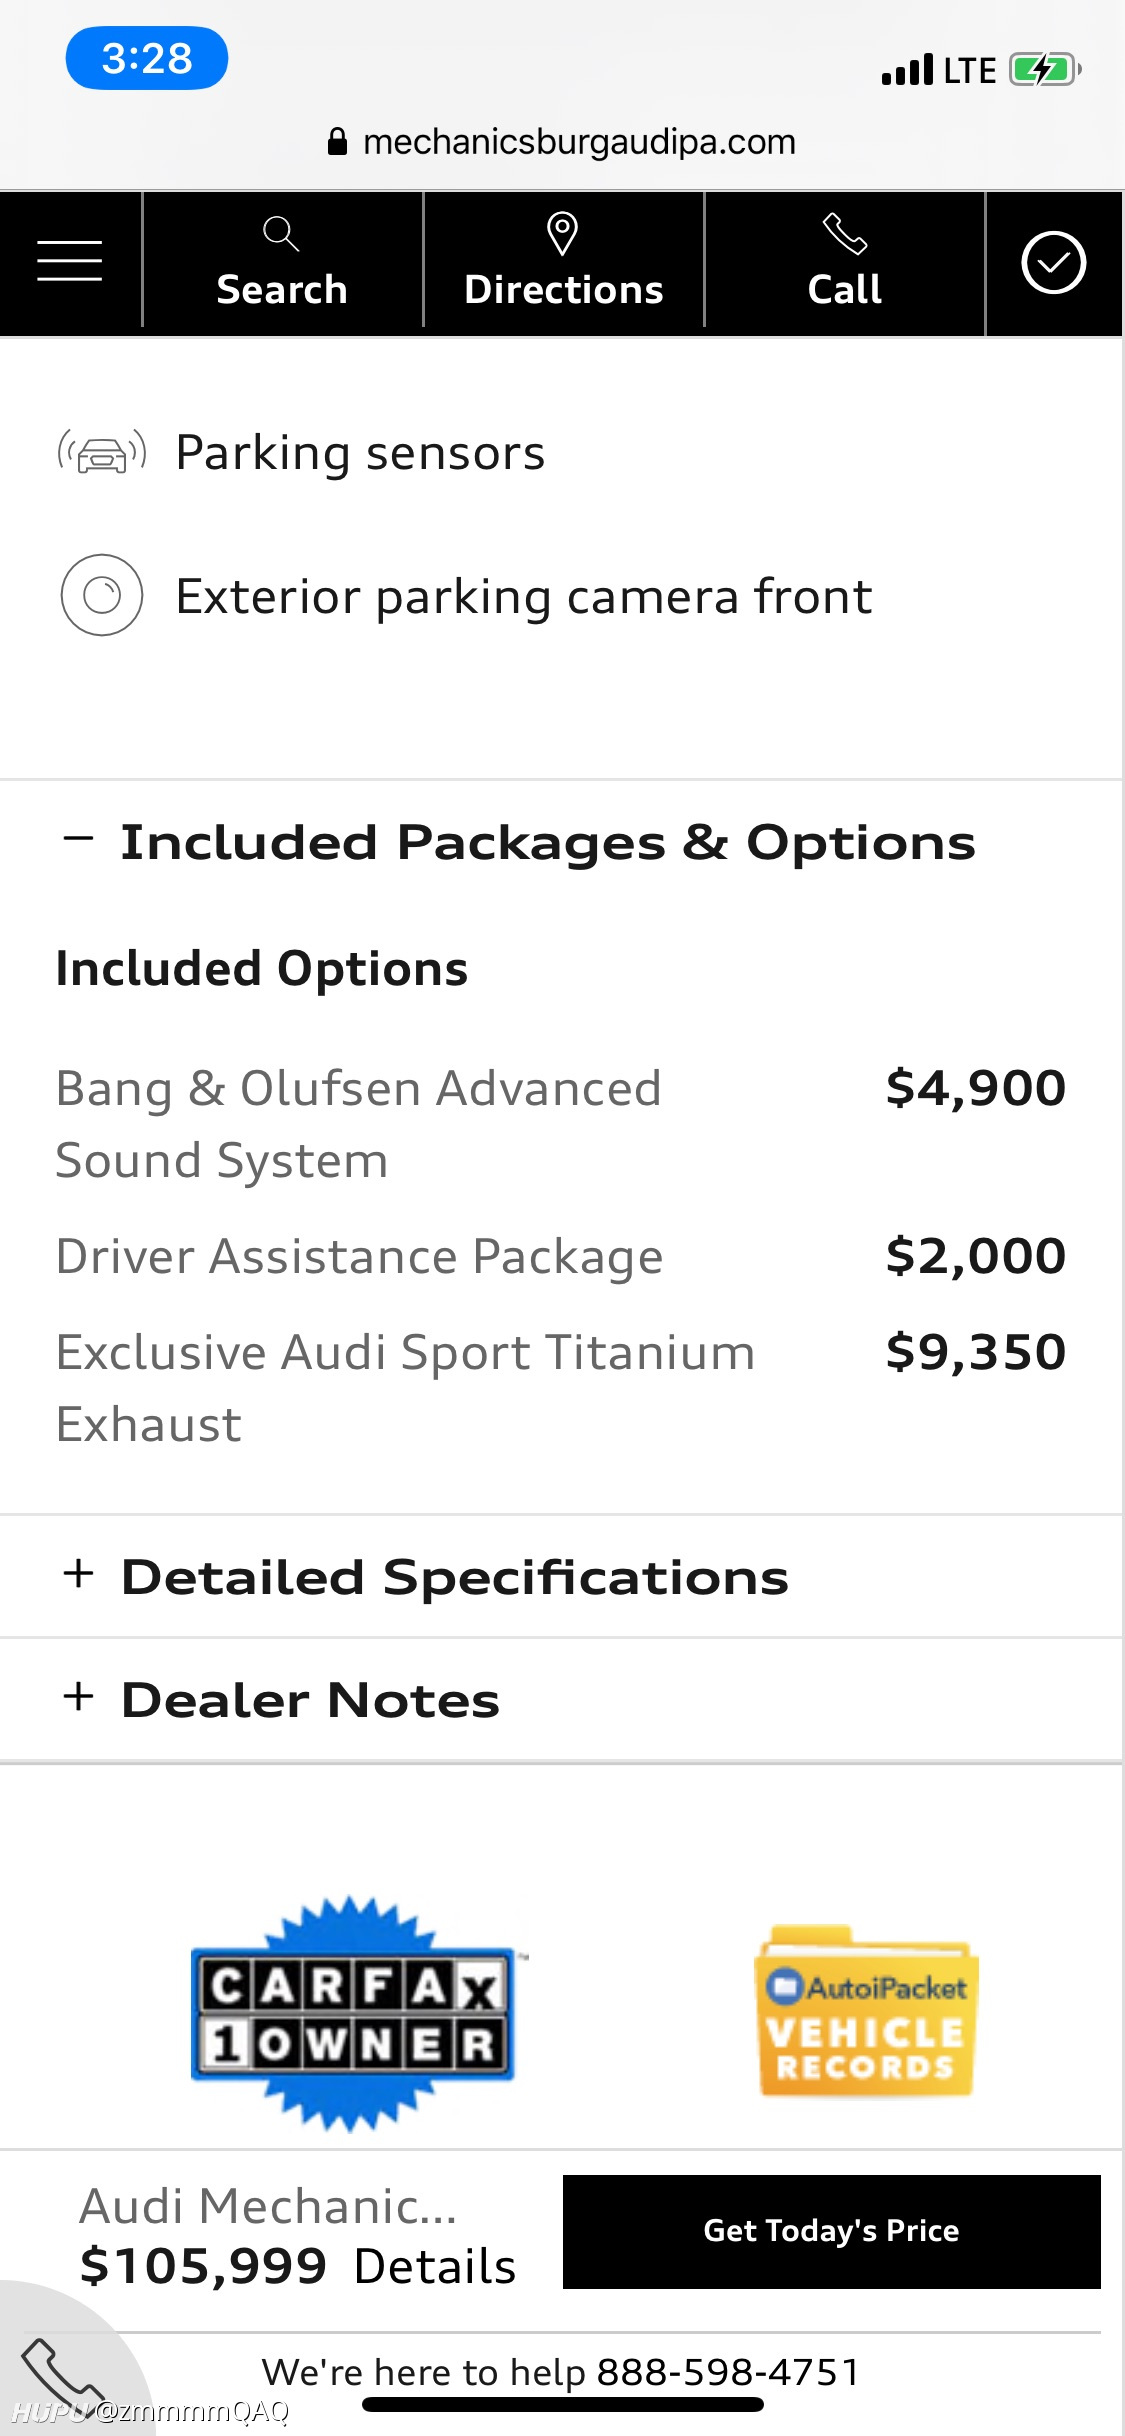The image size is (1125, 2436).
Task: Click the Get Today's Price button
Action: pyautogui.click(x=832, y=2231)
